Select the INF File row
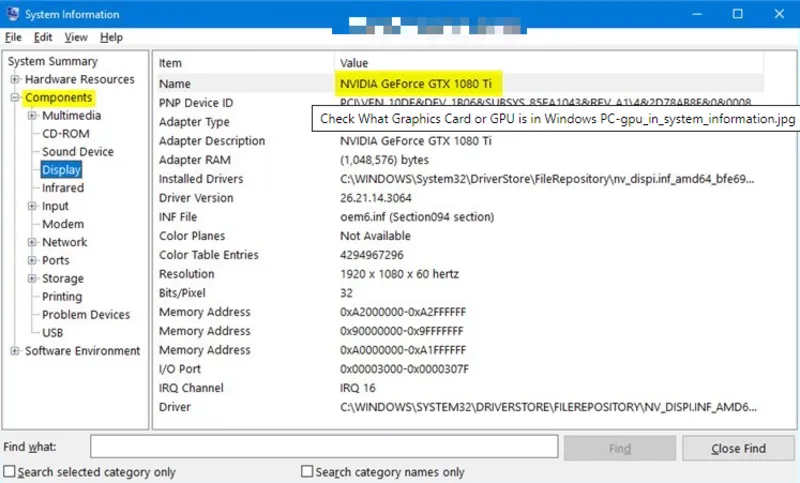 459,217
